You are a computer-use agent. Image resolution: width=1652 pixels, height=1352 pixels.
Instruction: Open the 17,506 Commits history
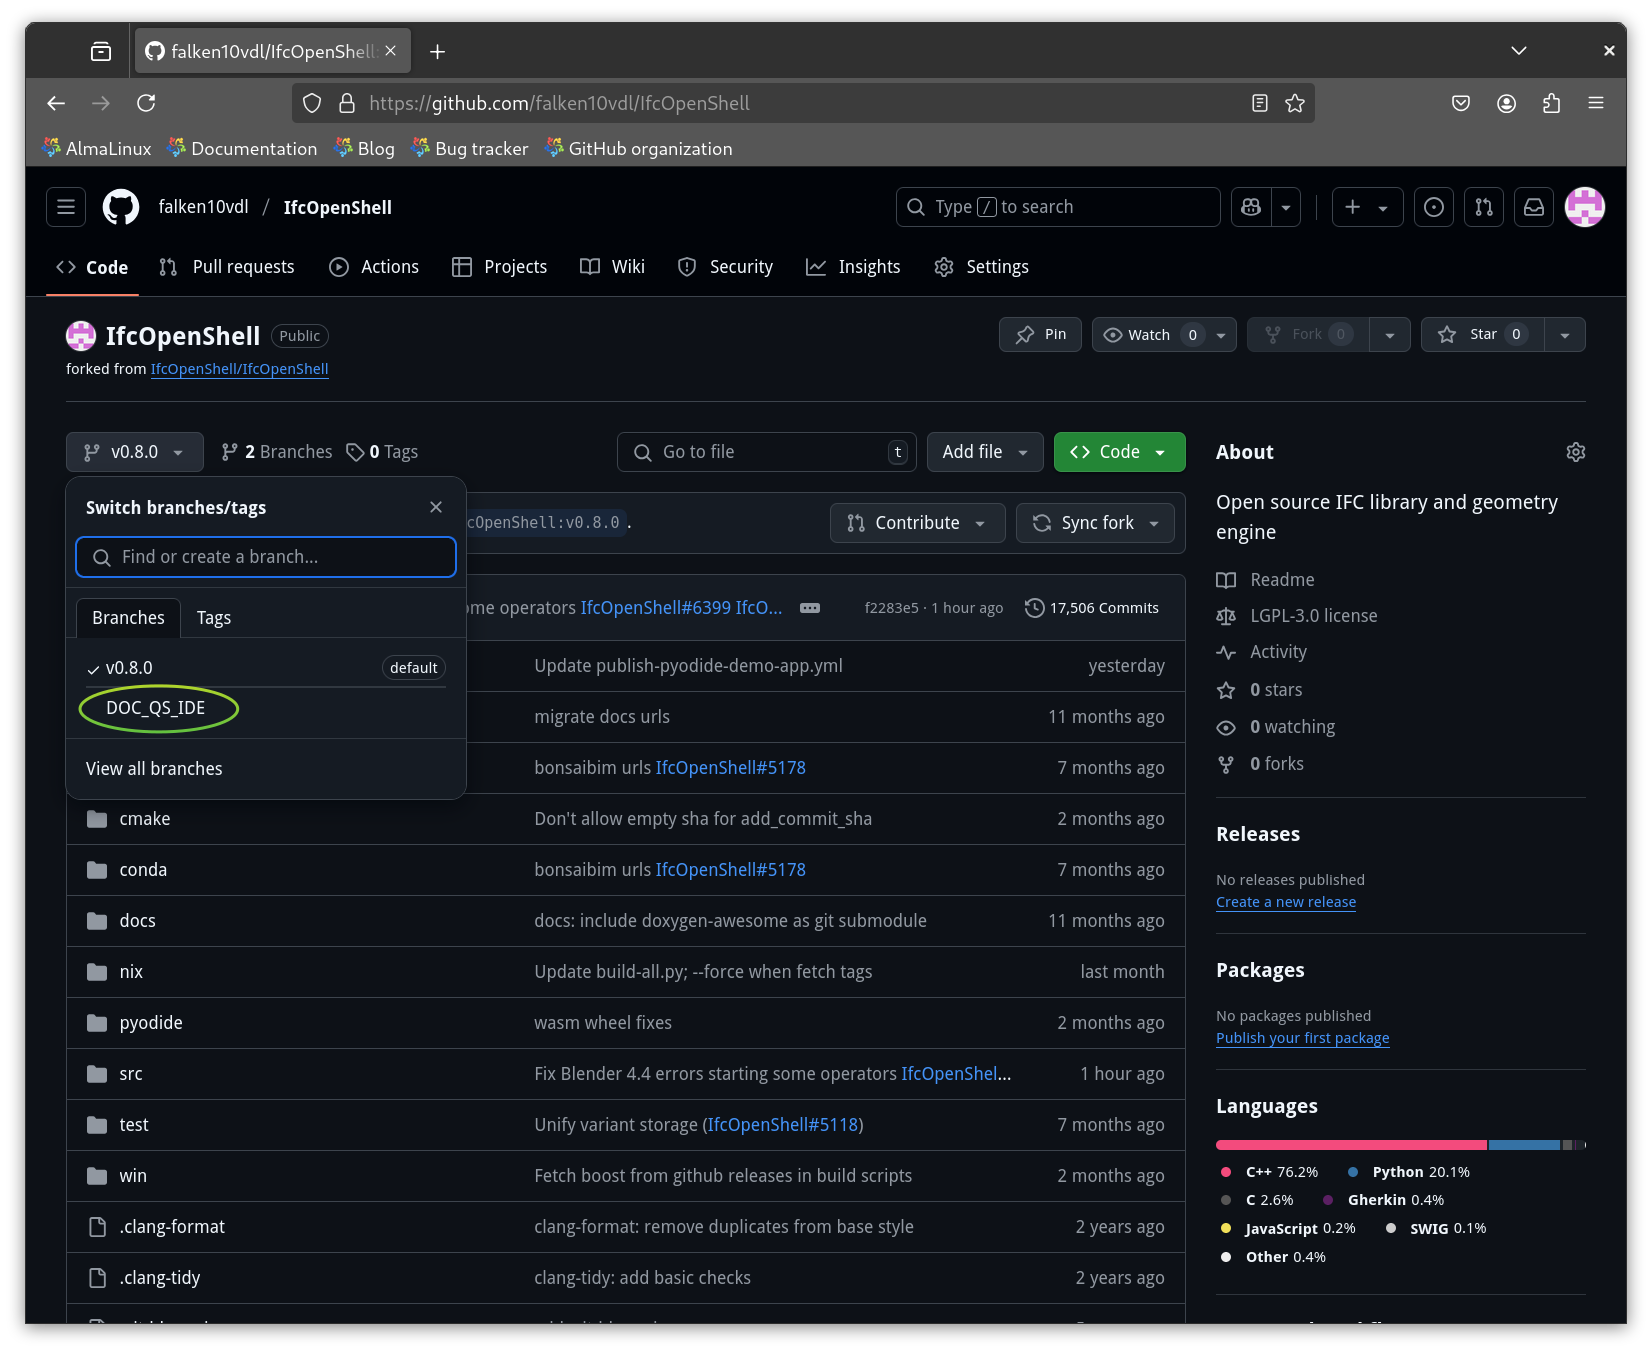[x=1092, y=608]
